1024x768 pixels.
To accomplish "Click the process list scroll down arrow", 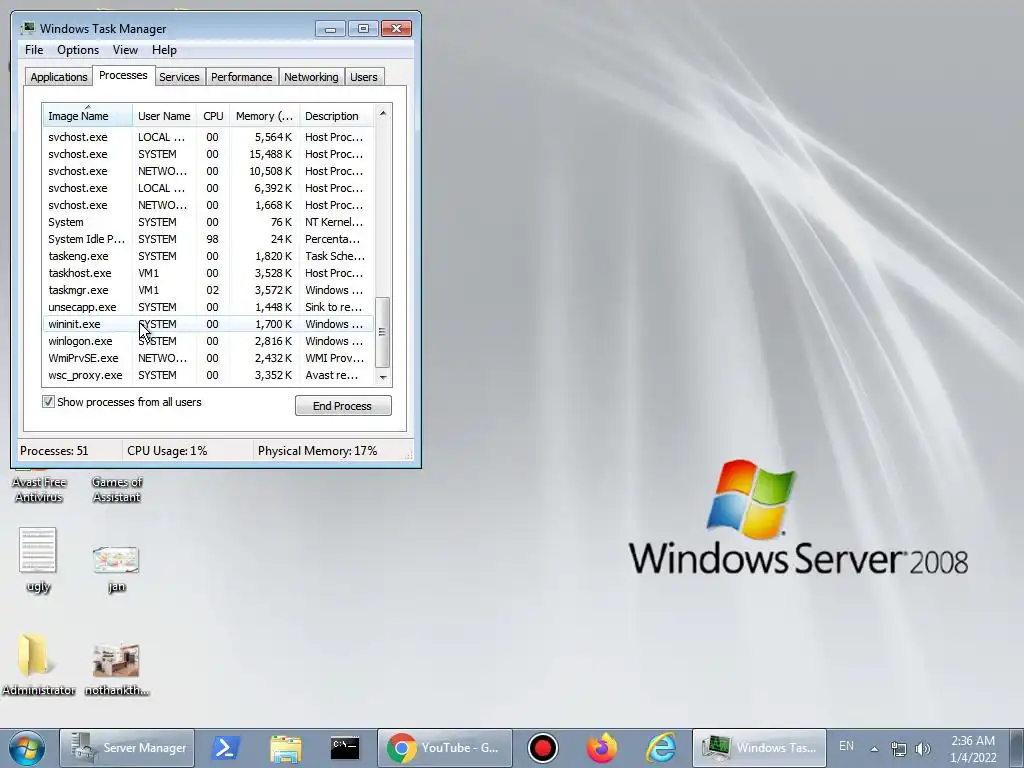I will (383, 377).
